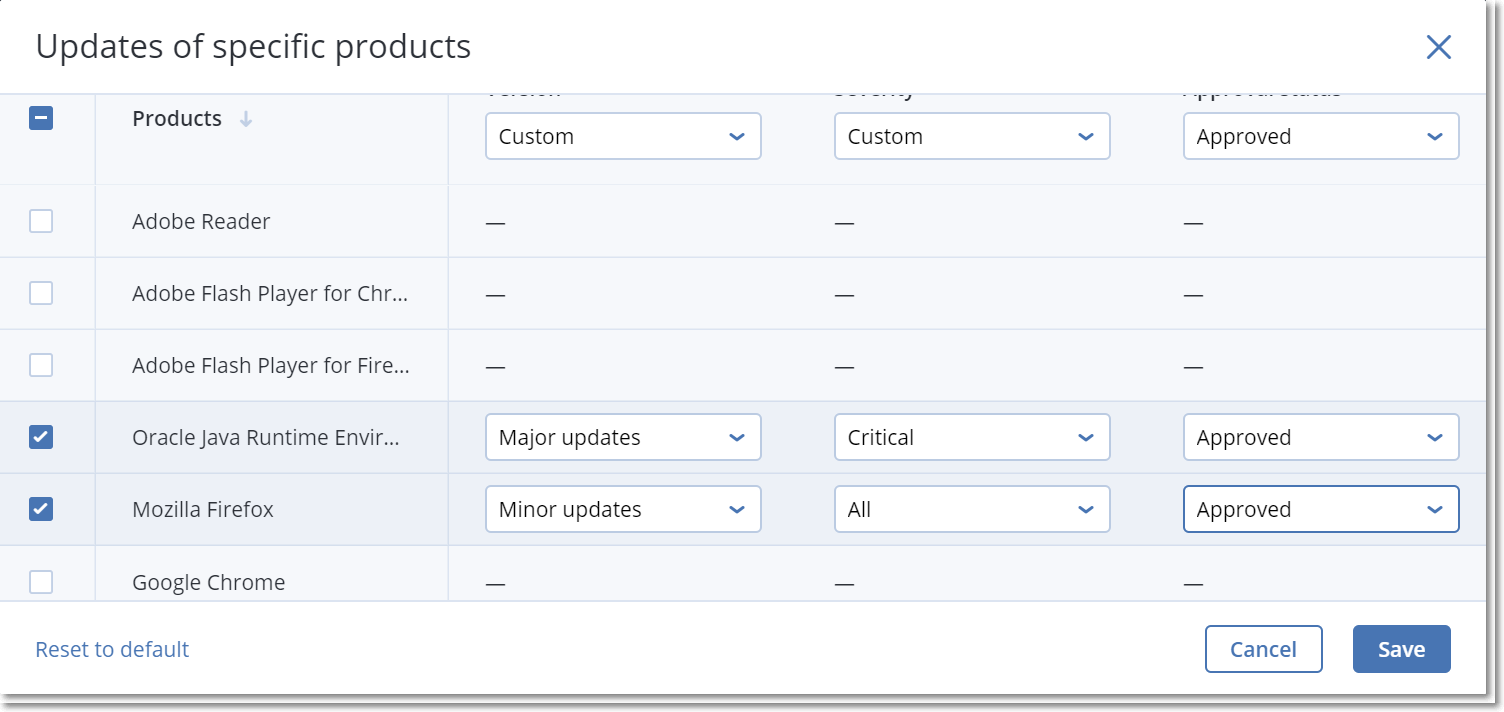This screenshot has width=1504, height=712.
Task: Enable Adobe Flash Player for Chrome checkbox
Action: pos(40,293)
